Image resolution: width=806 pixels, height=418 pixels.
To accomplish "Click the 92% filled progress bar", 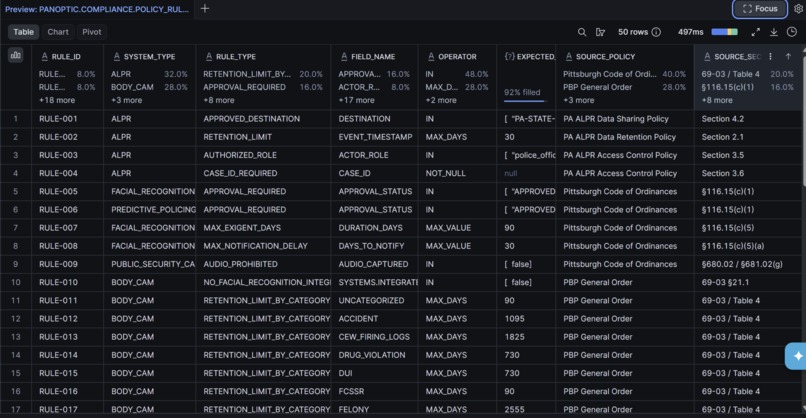I will (x=524, y=101).
